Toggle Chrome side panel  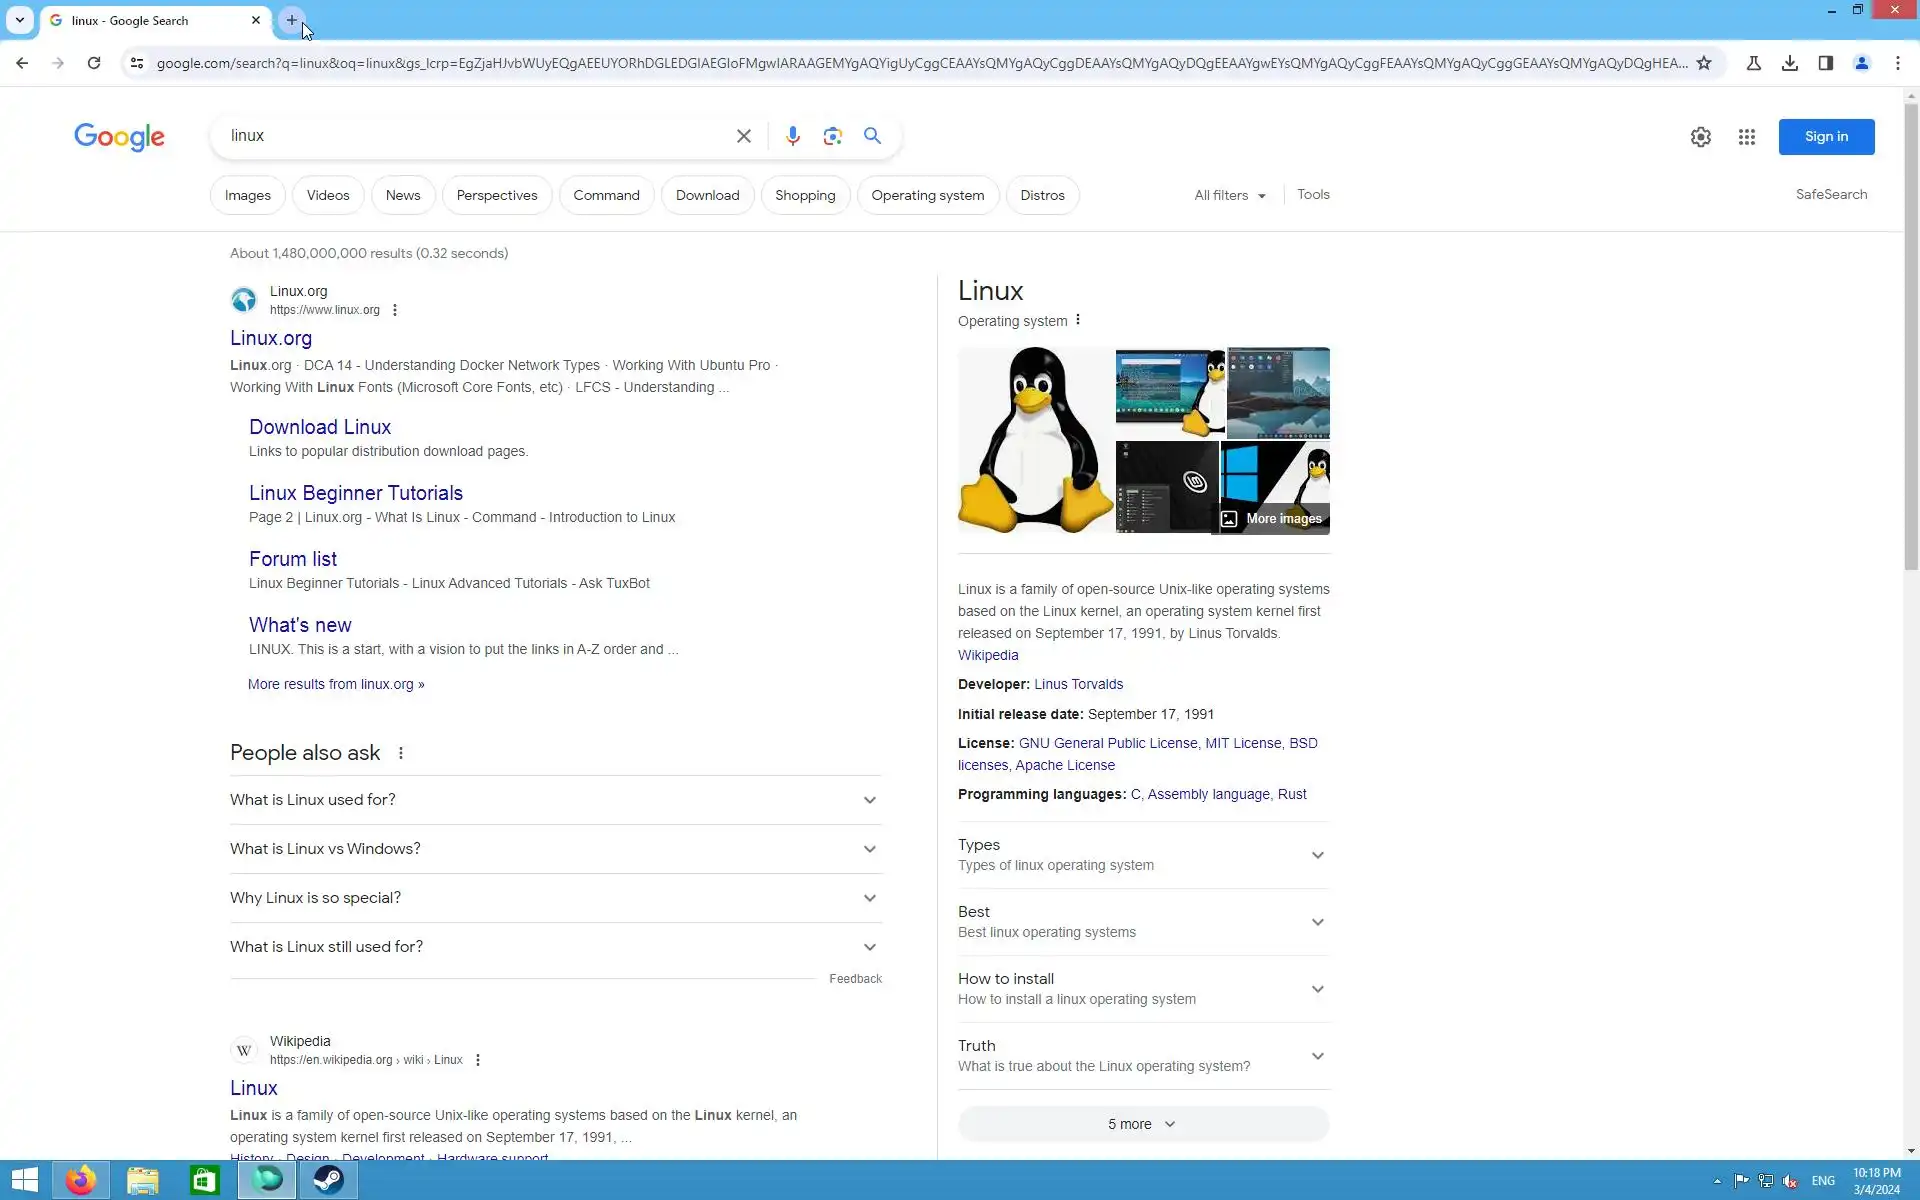(x=1825, y=63)
